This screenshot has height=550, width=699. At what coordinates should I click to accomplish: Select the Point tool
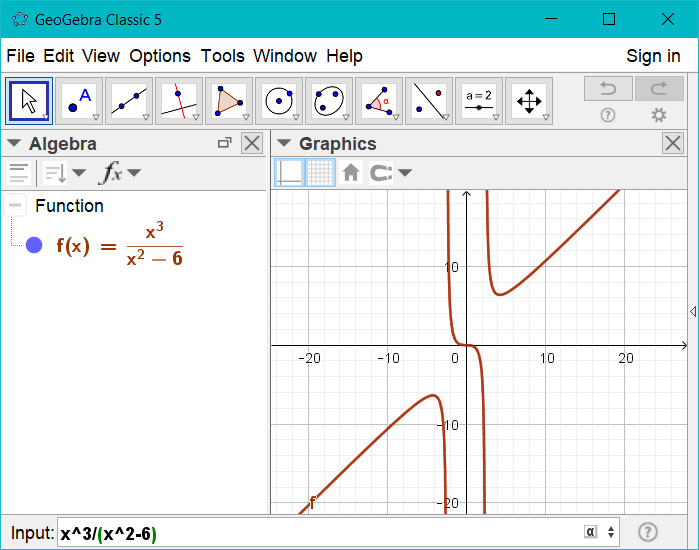(x=79, y=101)
